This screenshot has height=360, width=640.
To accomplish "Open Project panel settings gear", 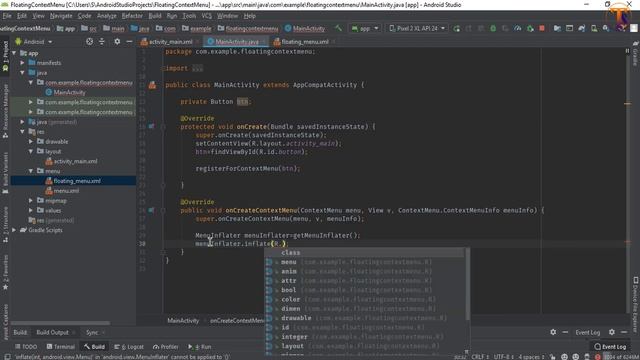I will tap(117, 41).
